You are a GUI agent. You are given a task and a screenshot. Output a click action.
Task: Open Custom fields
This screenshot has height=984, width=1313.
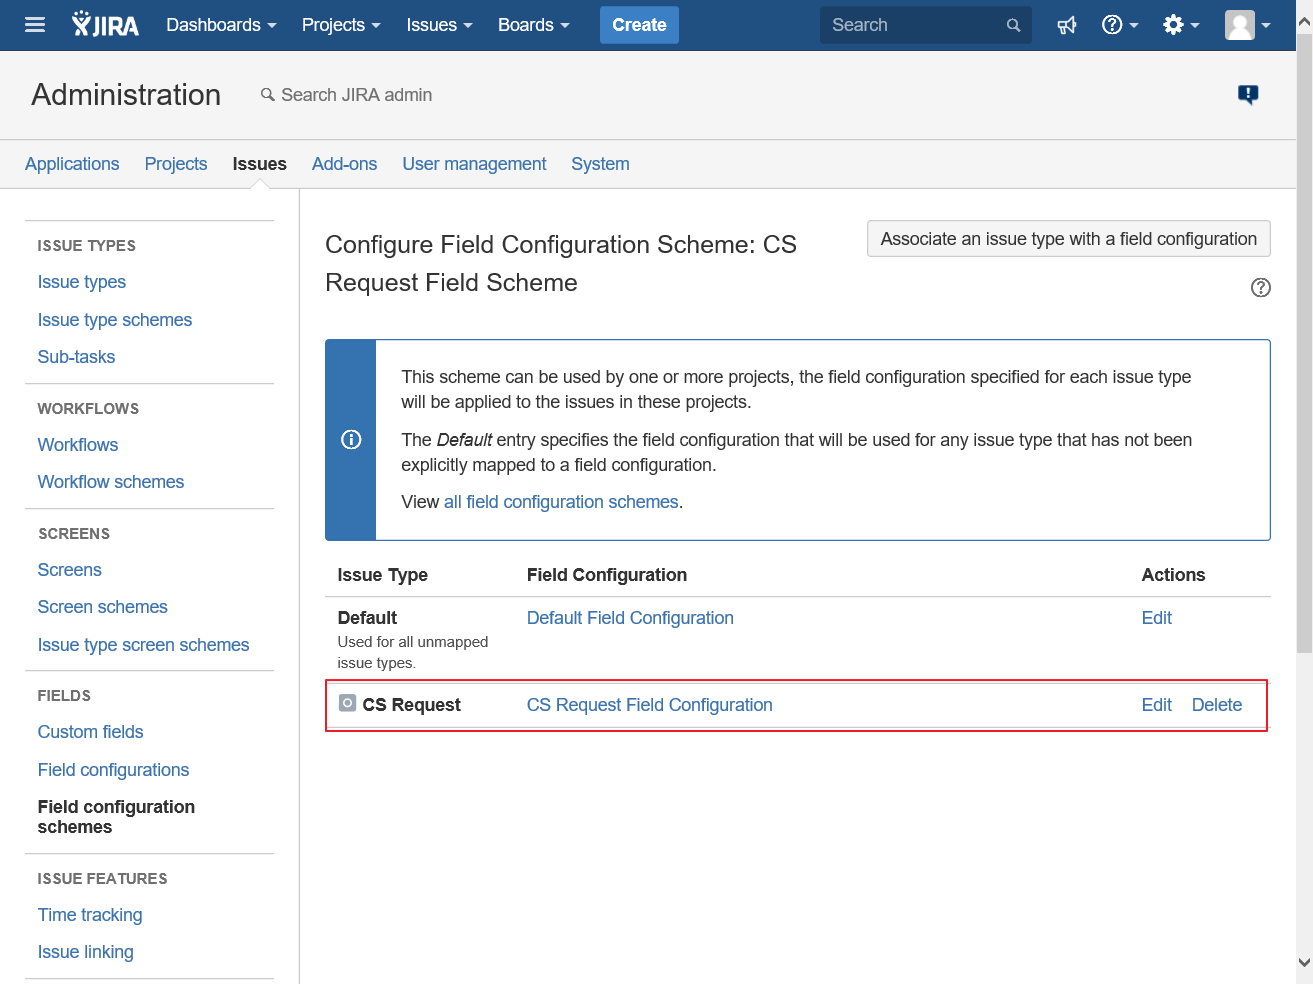[x=91, y=732]
